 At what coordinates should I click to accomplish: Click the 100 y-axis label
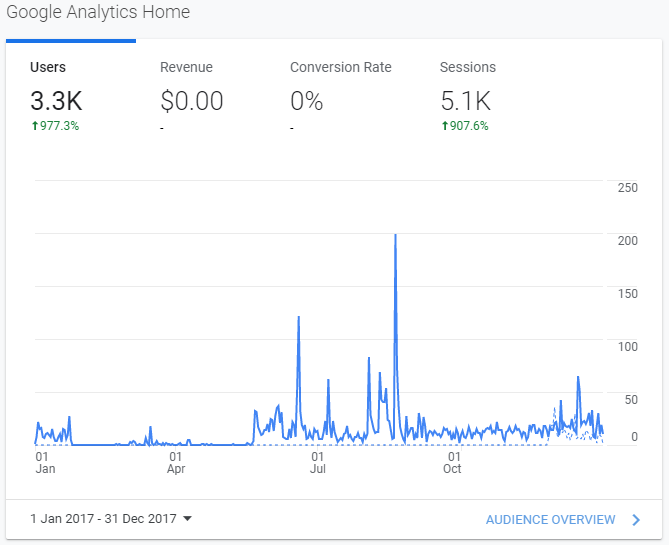tap(628, 347)
